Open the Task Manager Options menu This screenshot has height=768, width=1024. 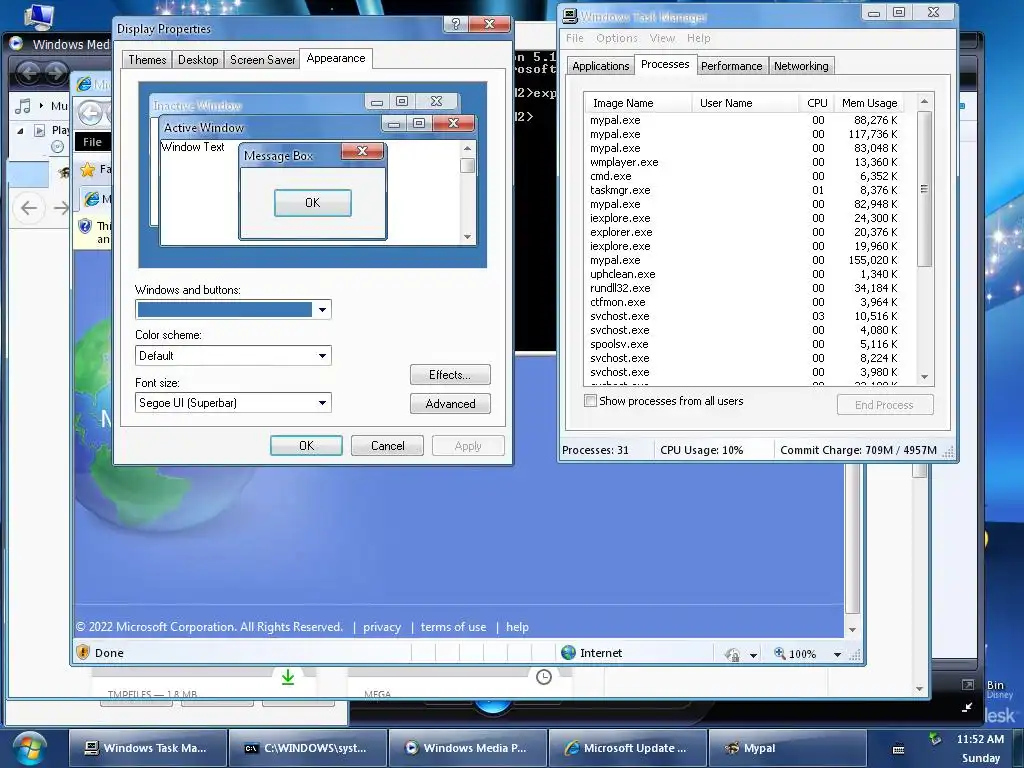[x=616, y=39]
